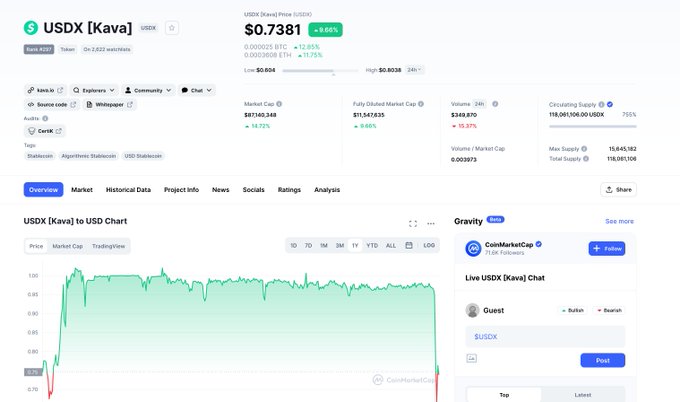Open the News tab

tap(220, 190)
